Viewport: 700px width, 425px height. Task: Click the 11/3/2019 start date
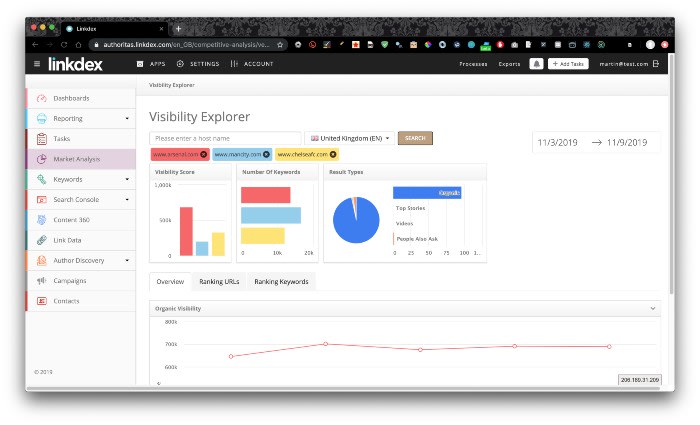click(x=557, y=143)
